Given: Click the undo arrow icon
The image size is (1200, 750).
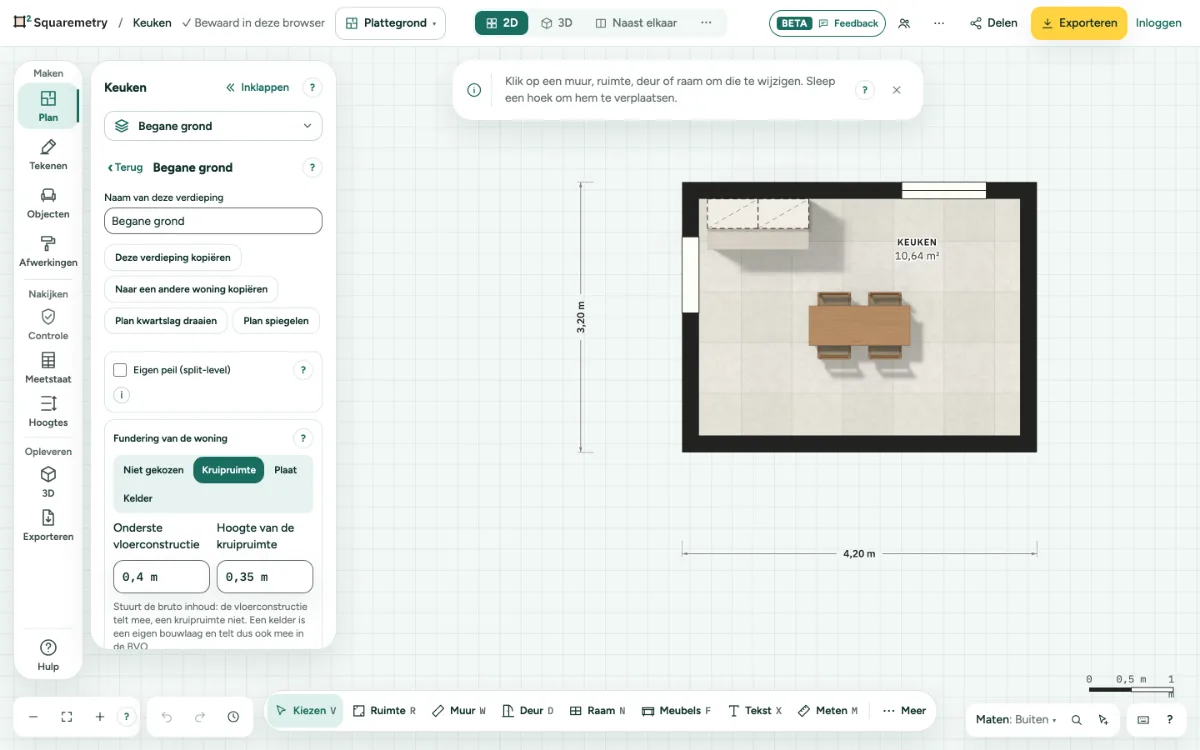Looking at the screenshot, I should point(167,717).
